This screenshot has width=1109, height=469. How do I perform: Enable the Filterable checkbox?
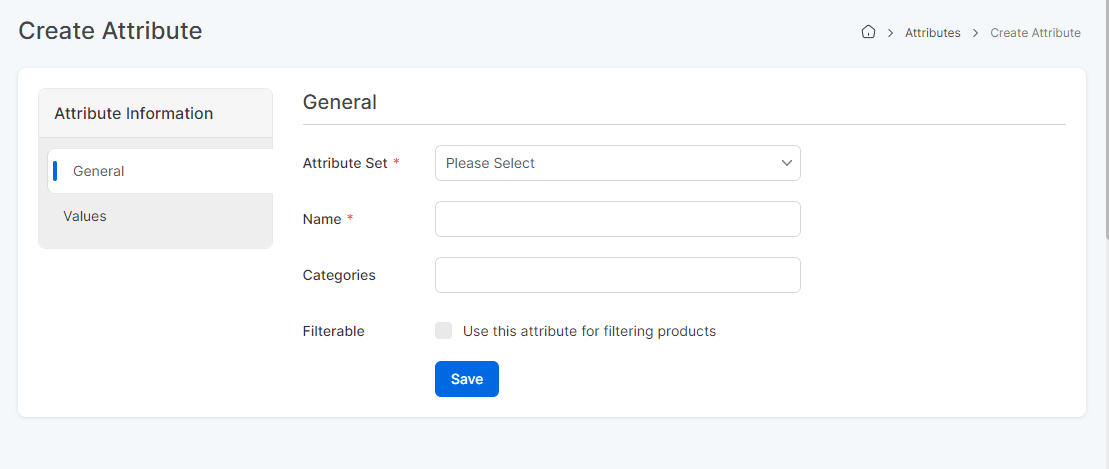coord(444,331)
